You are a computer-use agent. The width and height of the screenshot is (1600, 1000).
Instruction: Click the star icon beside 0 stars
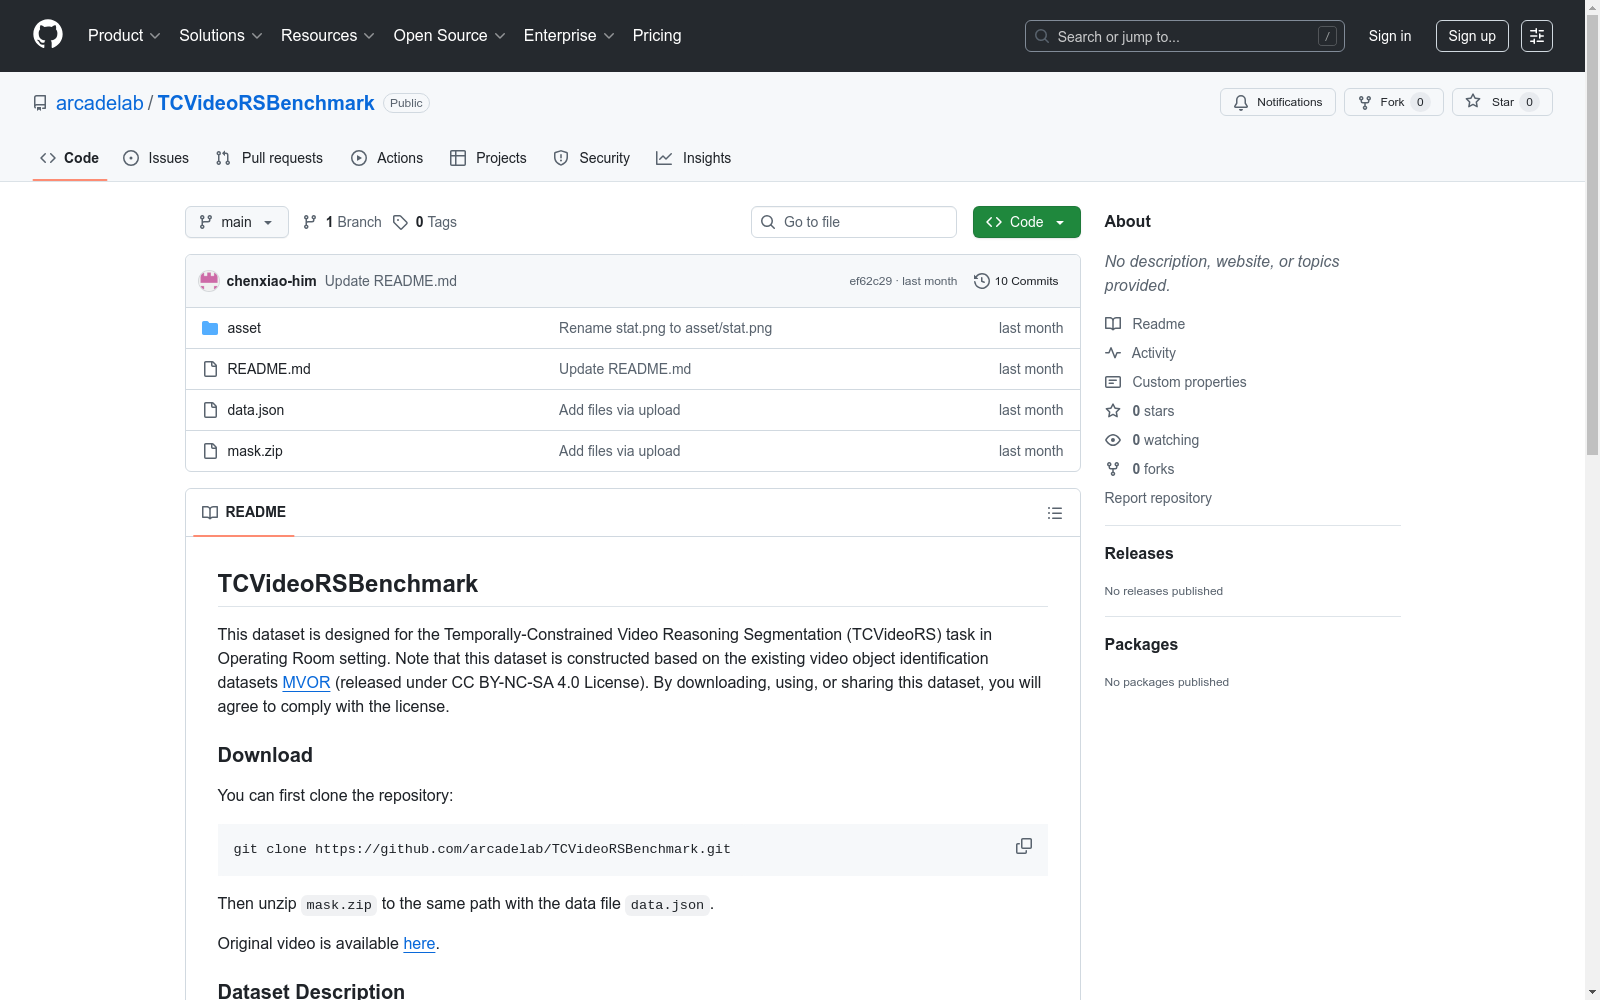pos(1113,411)
